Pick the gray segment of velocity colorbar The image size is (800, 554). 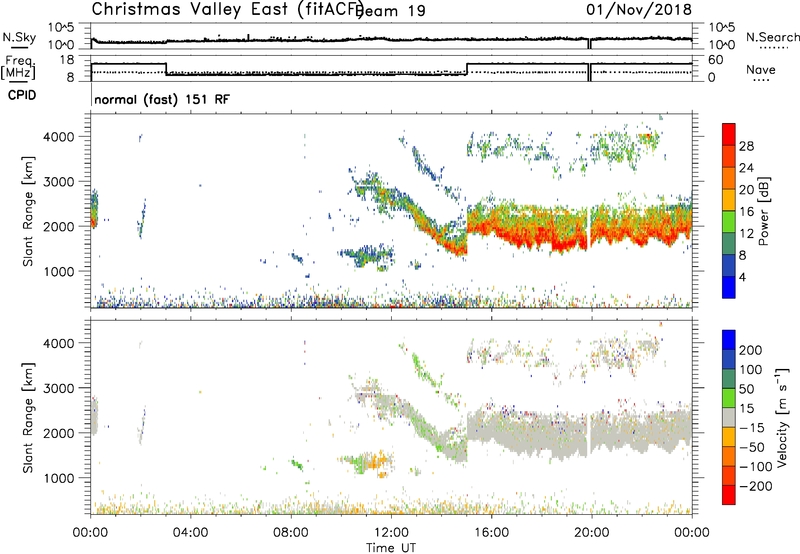[x=729, y=417]
